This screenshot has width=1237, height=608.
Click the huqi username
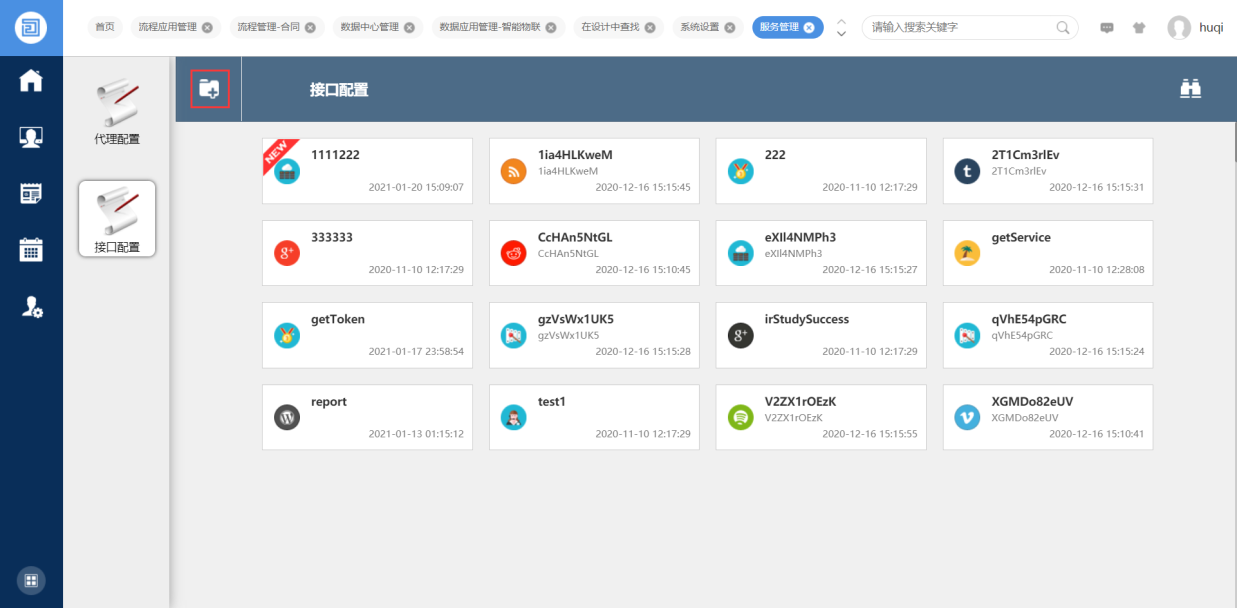click(1211, 28)
